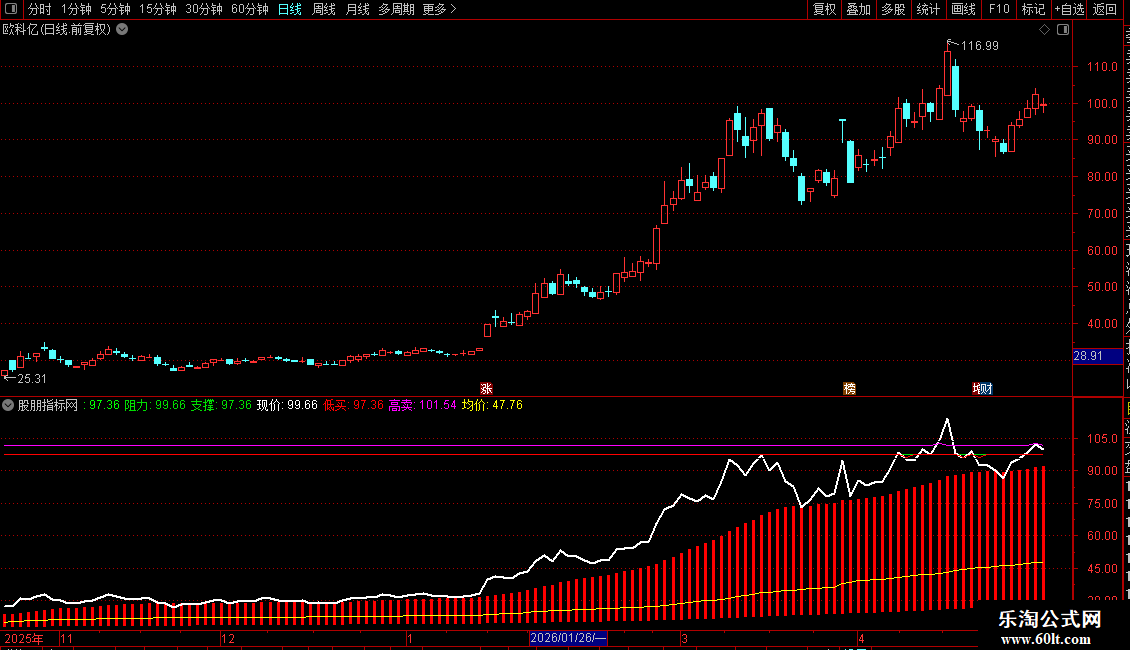
Task: Click the 财 event marker icon
Action: pyautogui.click(x=983, y=388)
